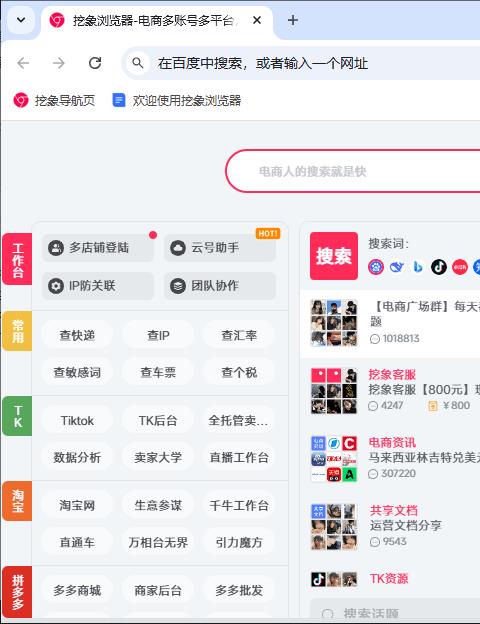Open 引力魔方 shortcut
The height and width of the screenshot is (624, 480).
click(x=239, y=542)
